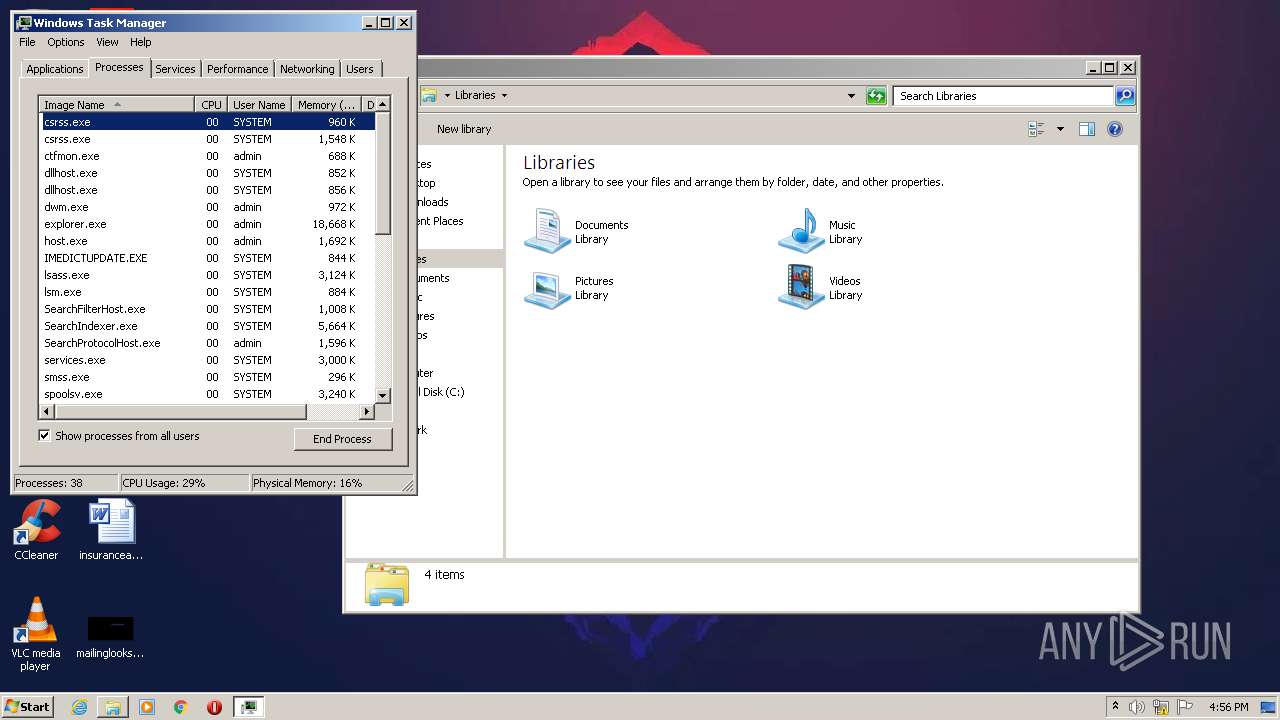Open the view options dropdown arrow

point(1060,129)
